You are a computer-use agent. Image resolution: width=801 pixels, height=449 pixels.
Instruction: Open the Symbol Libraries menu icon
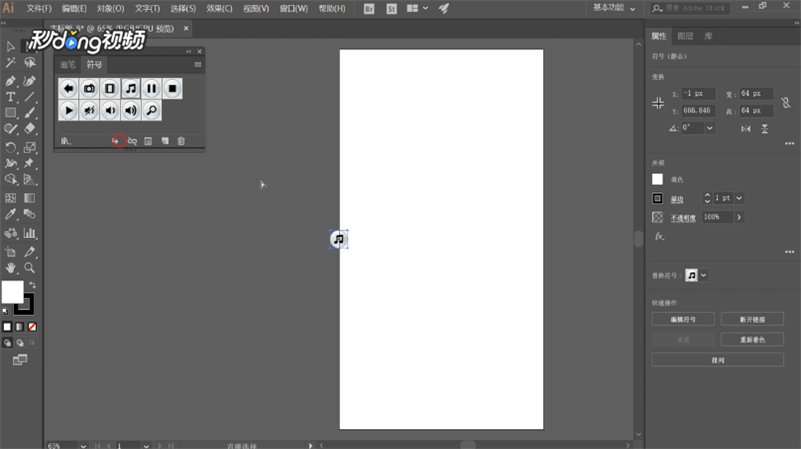pos(65,141)
